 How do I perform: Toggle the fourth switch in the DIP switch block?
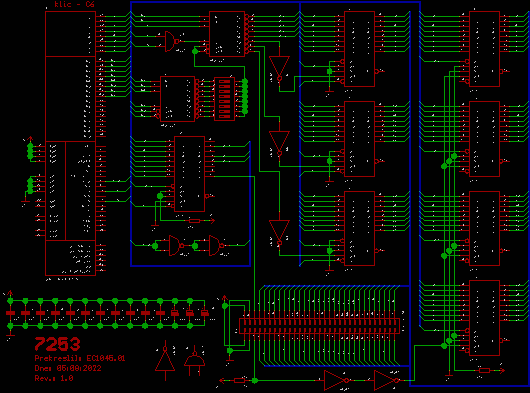point(224,96)
